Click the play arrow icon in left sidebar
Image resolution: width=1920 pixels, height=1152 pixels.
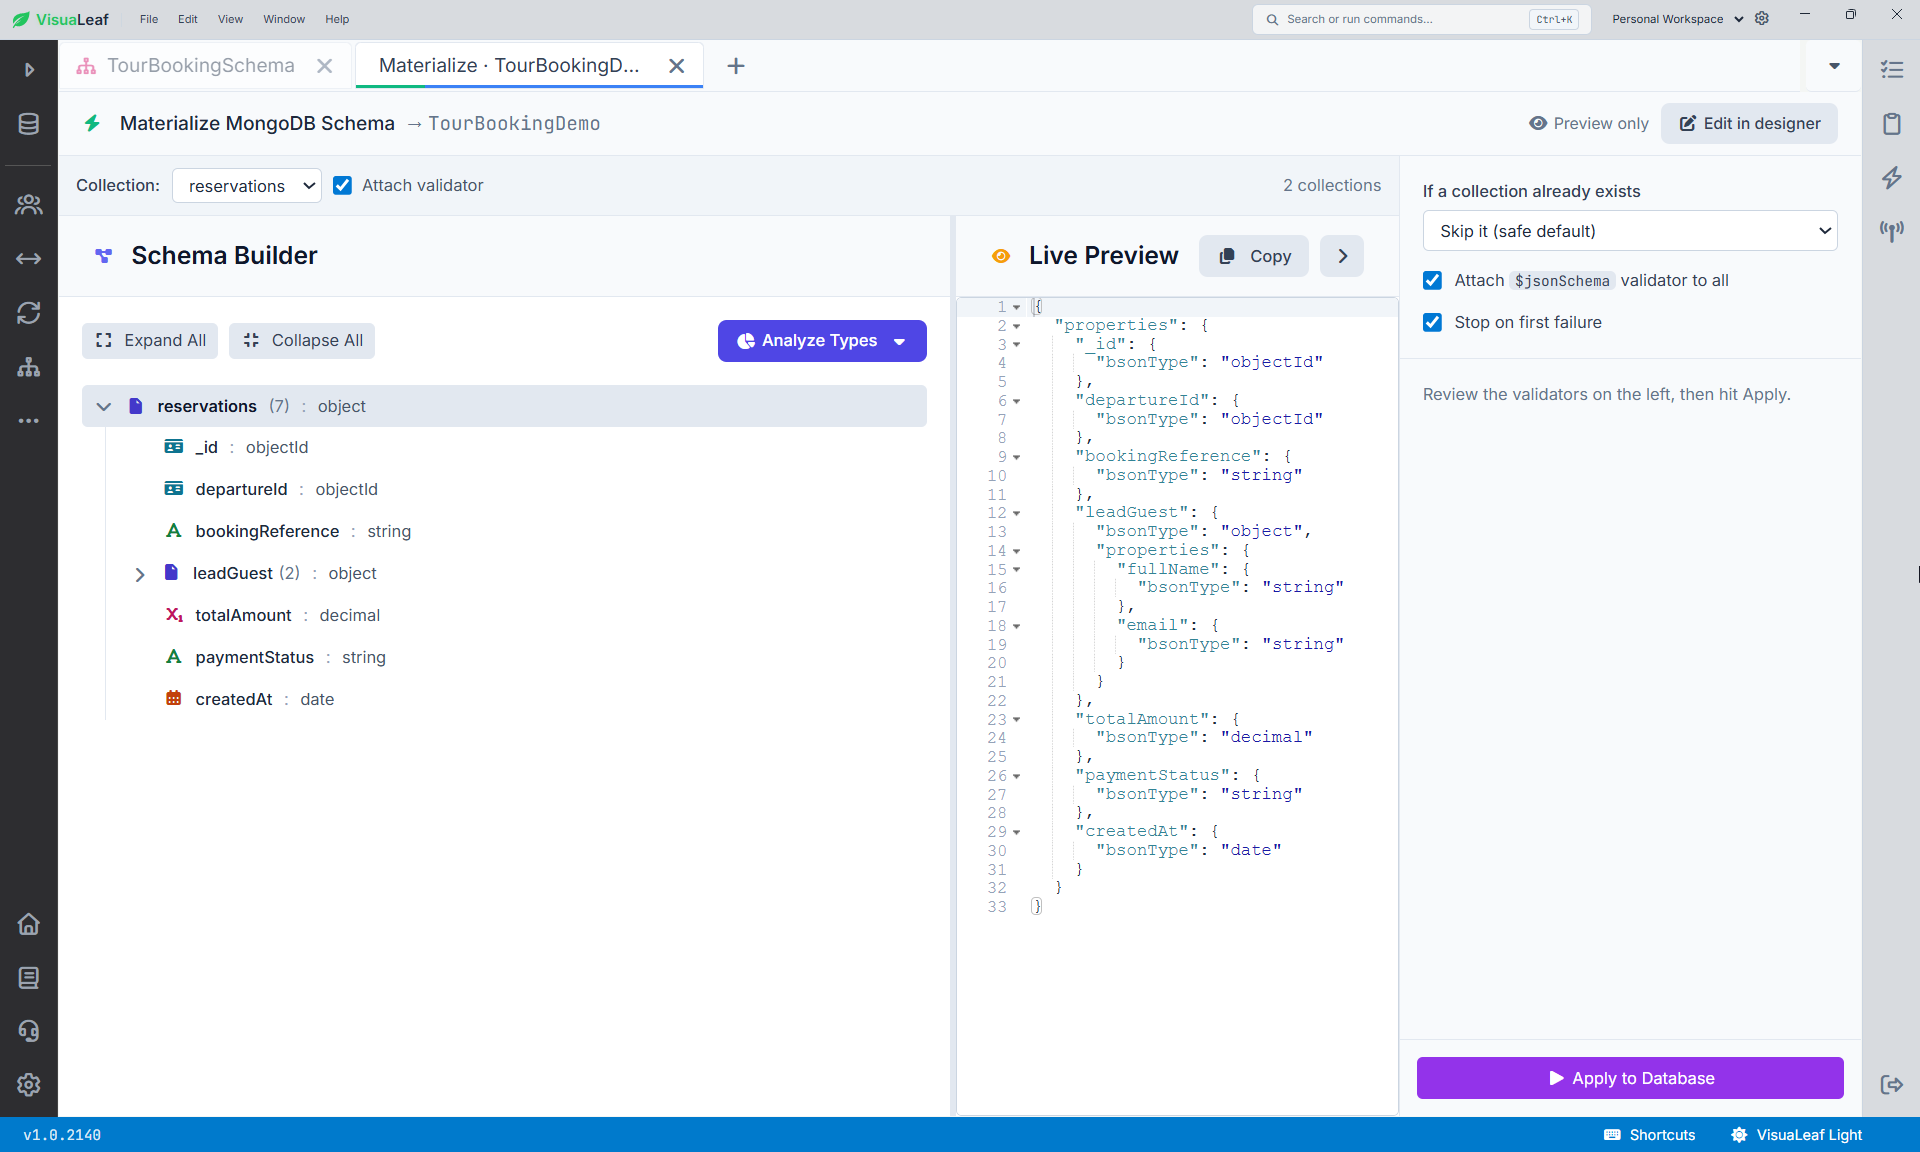[x=29, y=69]
